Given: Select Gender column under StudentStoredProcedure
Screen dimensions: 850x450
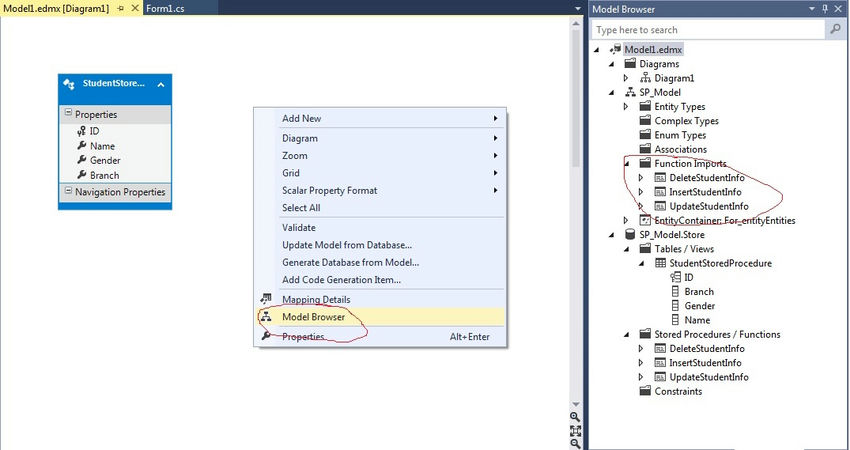Looking at the screenshot, I should coord(699,306).
